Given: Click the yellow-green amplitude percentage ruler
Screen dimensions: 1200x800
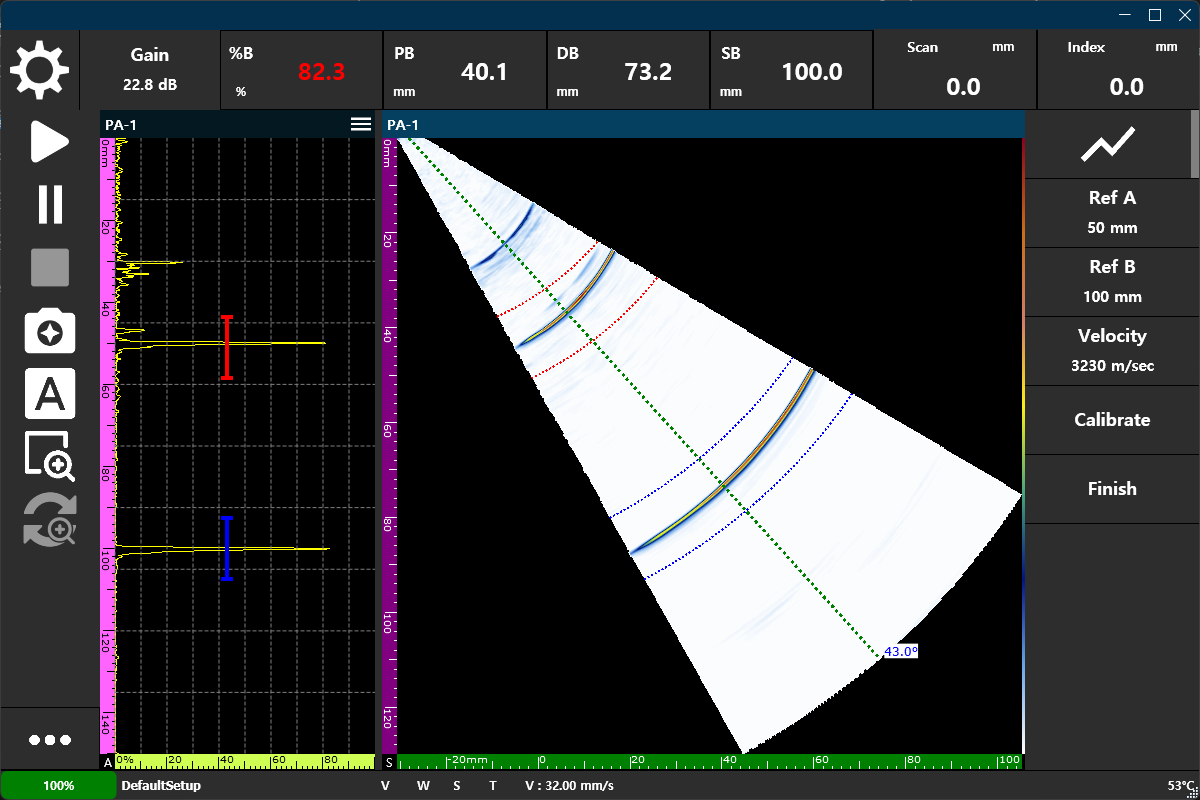Looking at the screenshot, I should tap(244, 762).
